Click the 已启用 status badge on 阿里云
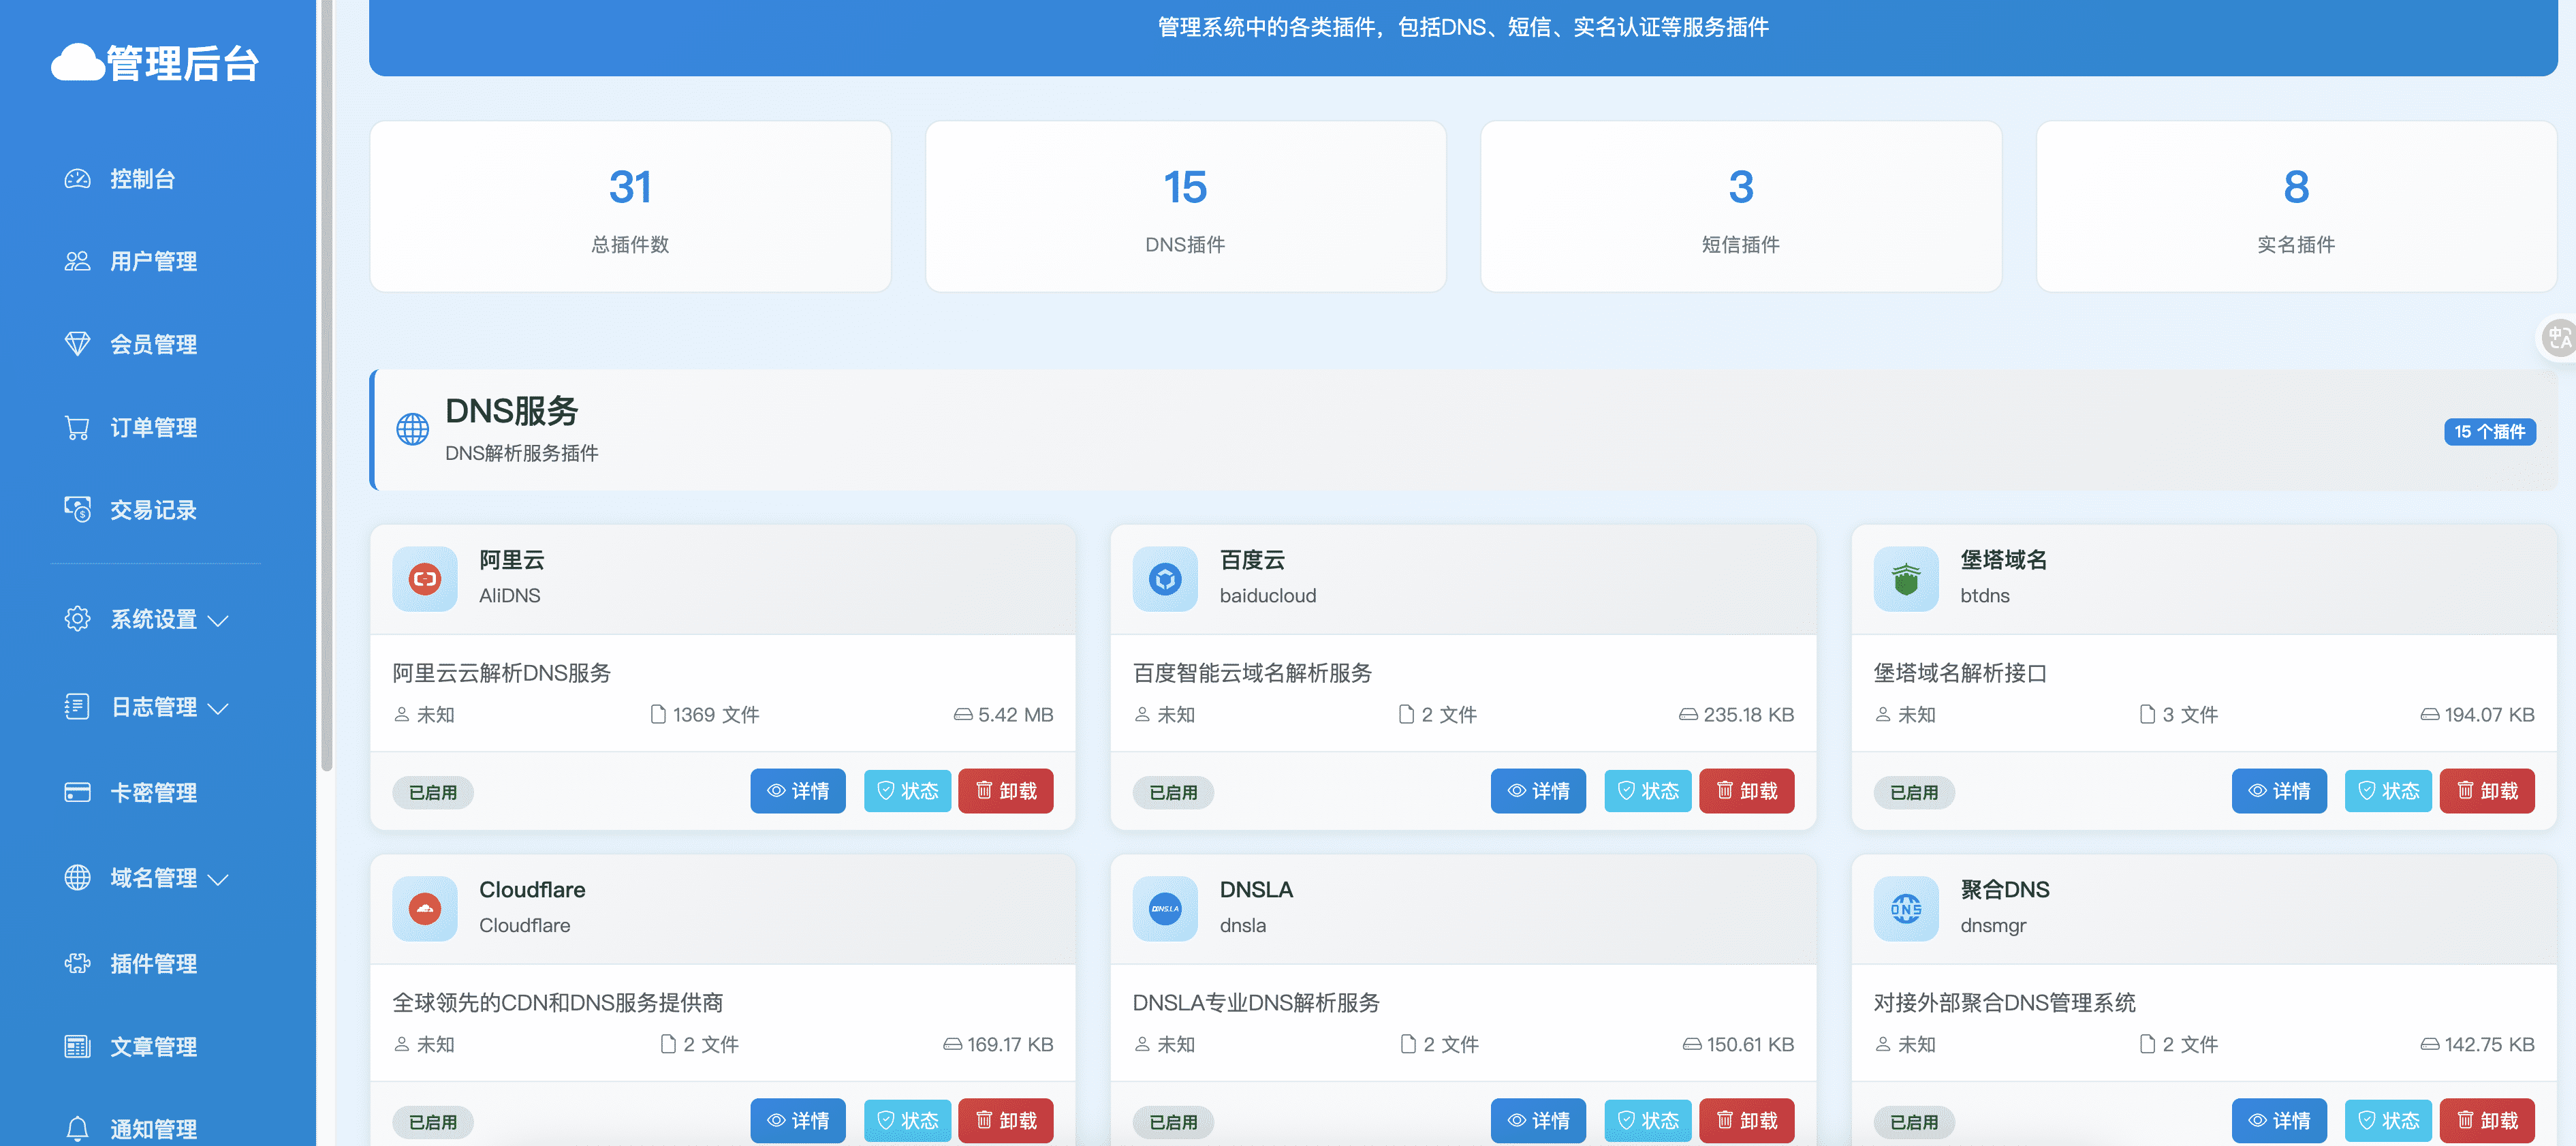2576x1146 pixels. (433, 792)
